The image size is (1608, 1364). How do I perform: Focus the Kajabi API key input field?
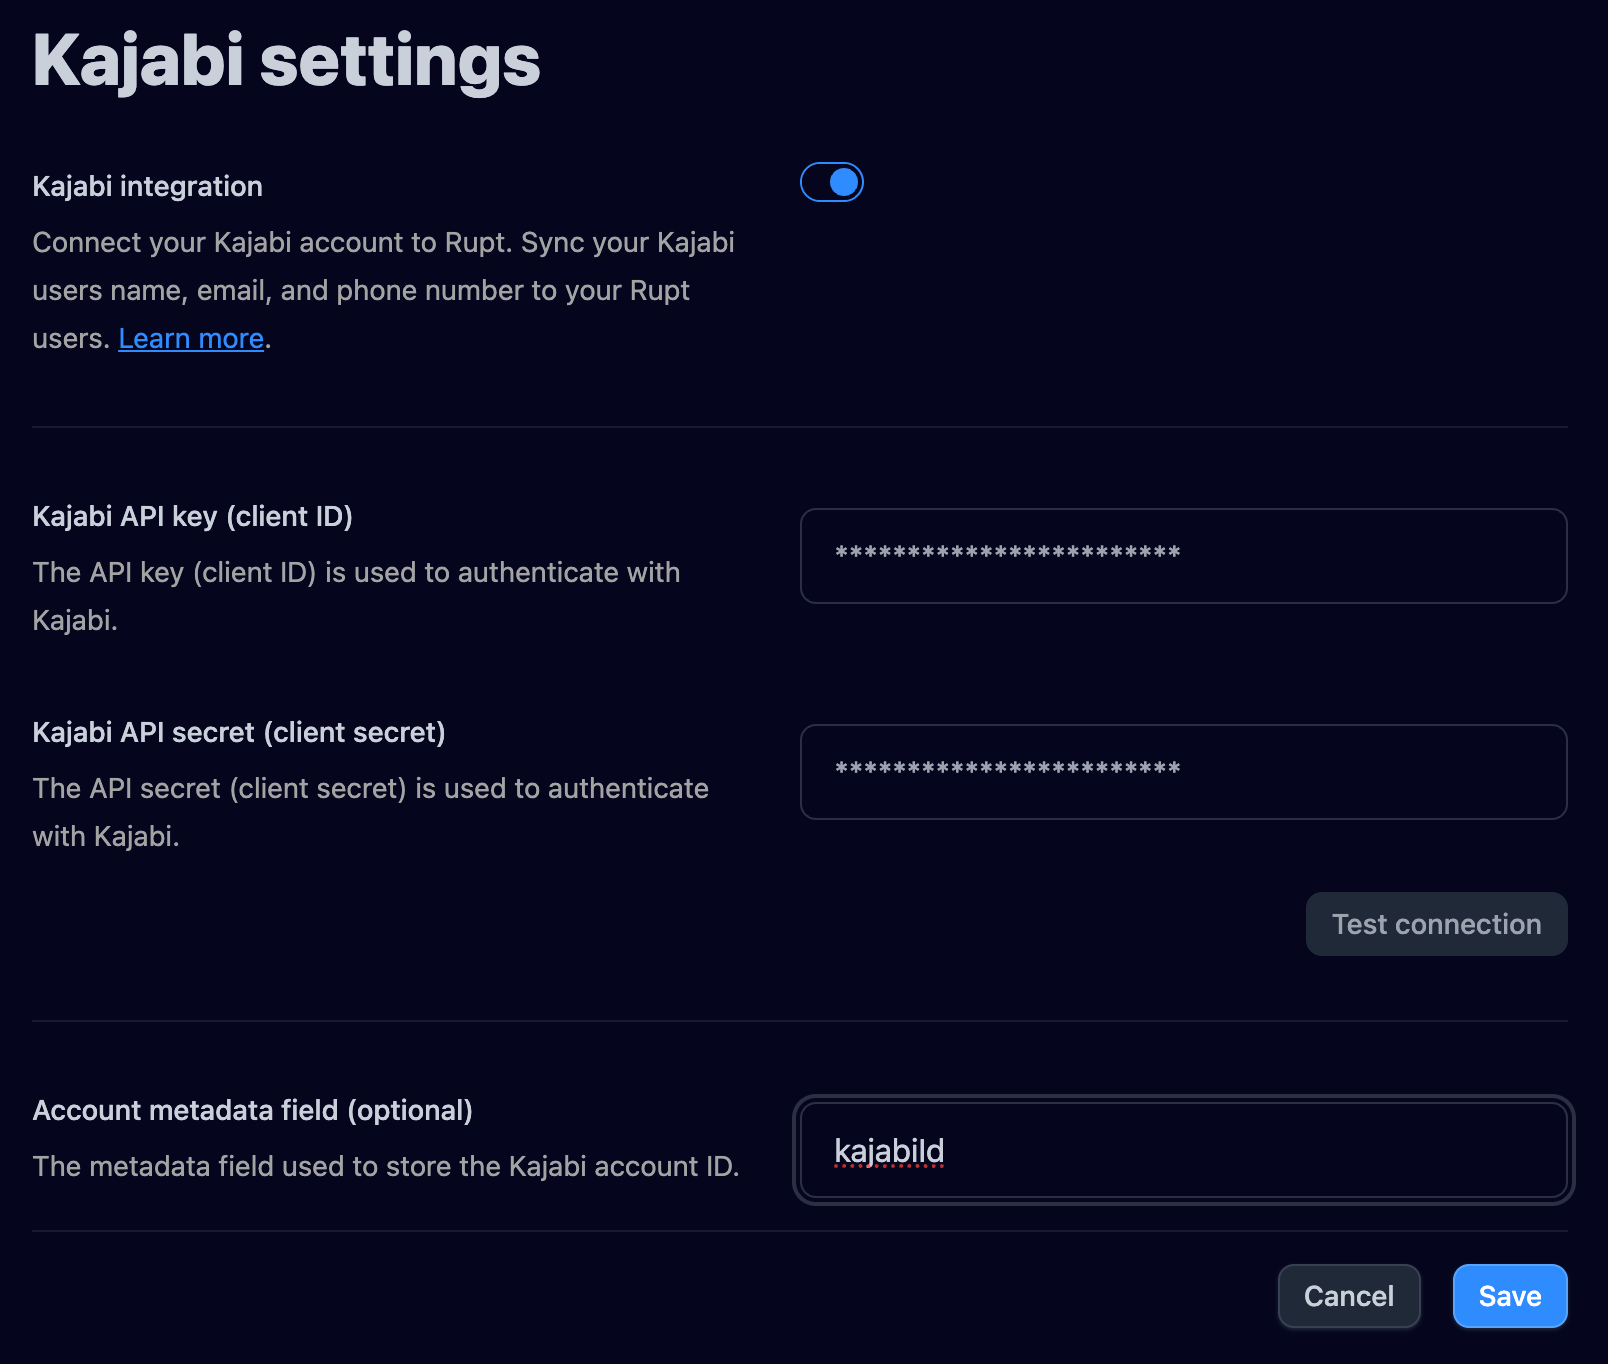pyautogui.click(x=1183, y=556)
